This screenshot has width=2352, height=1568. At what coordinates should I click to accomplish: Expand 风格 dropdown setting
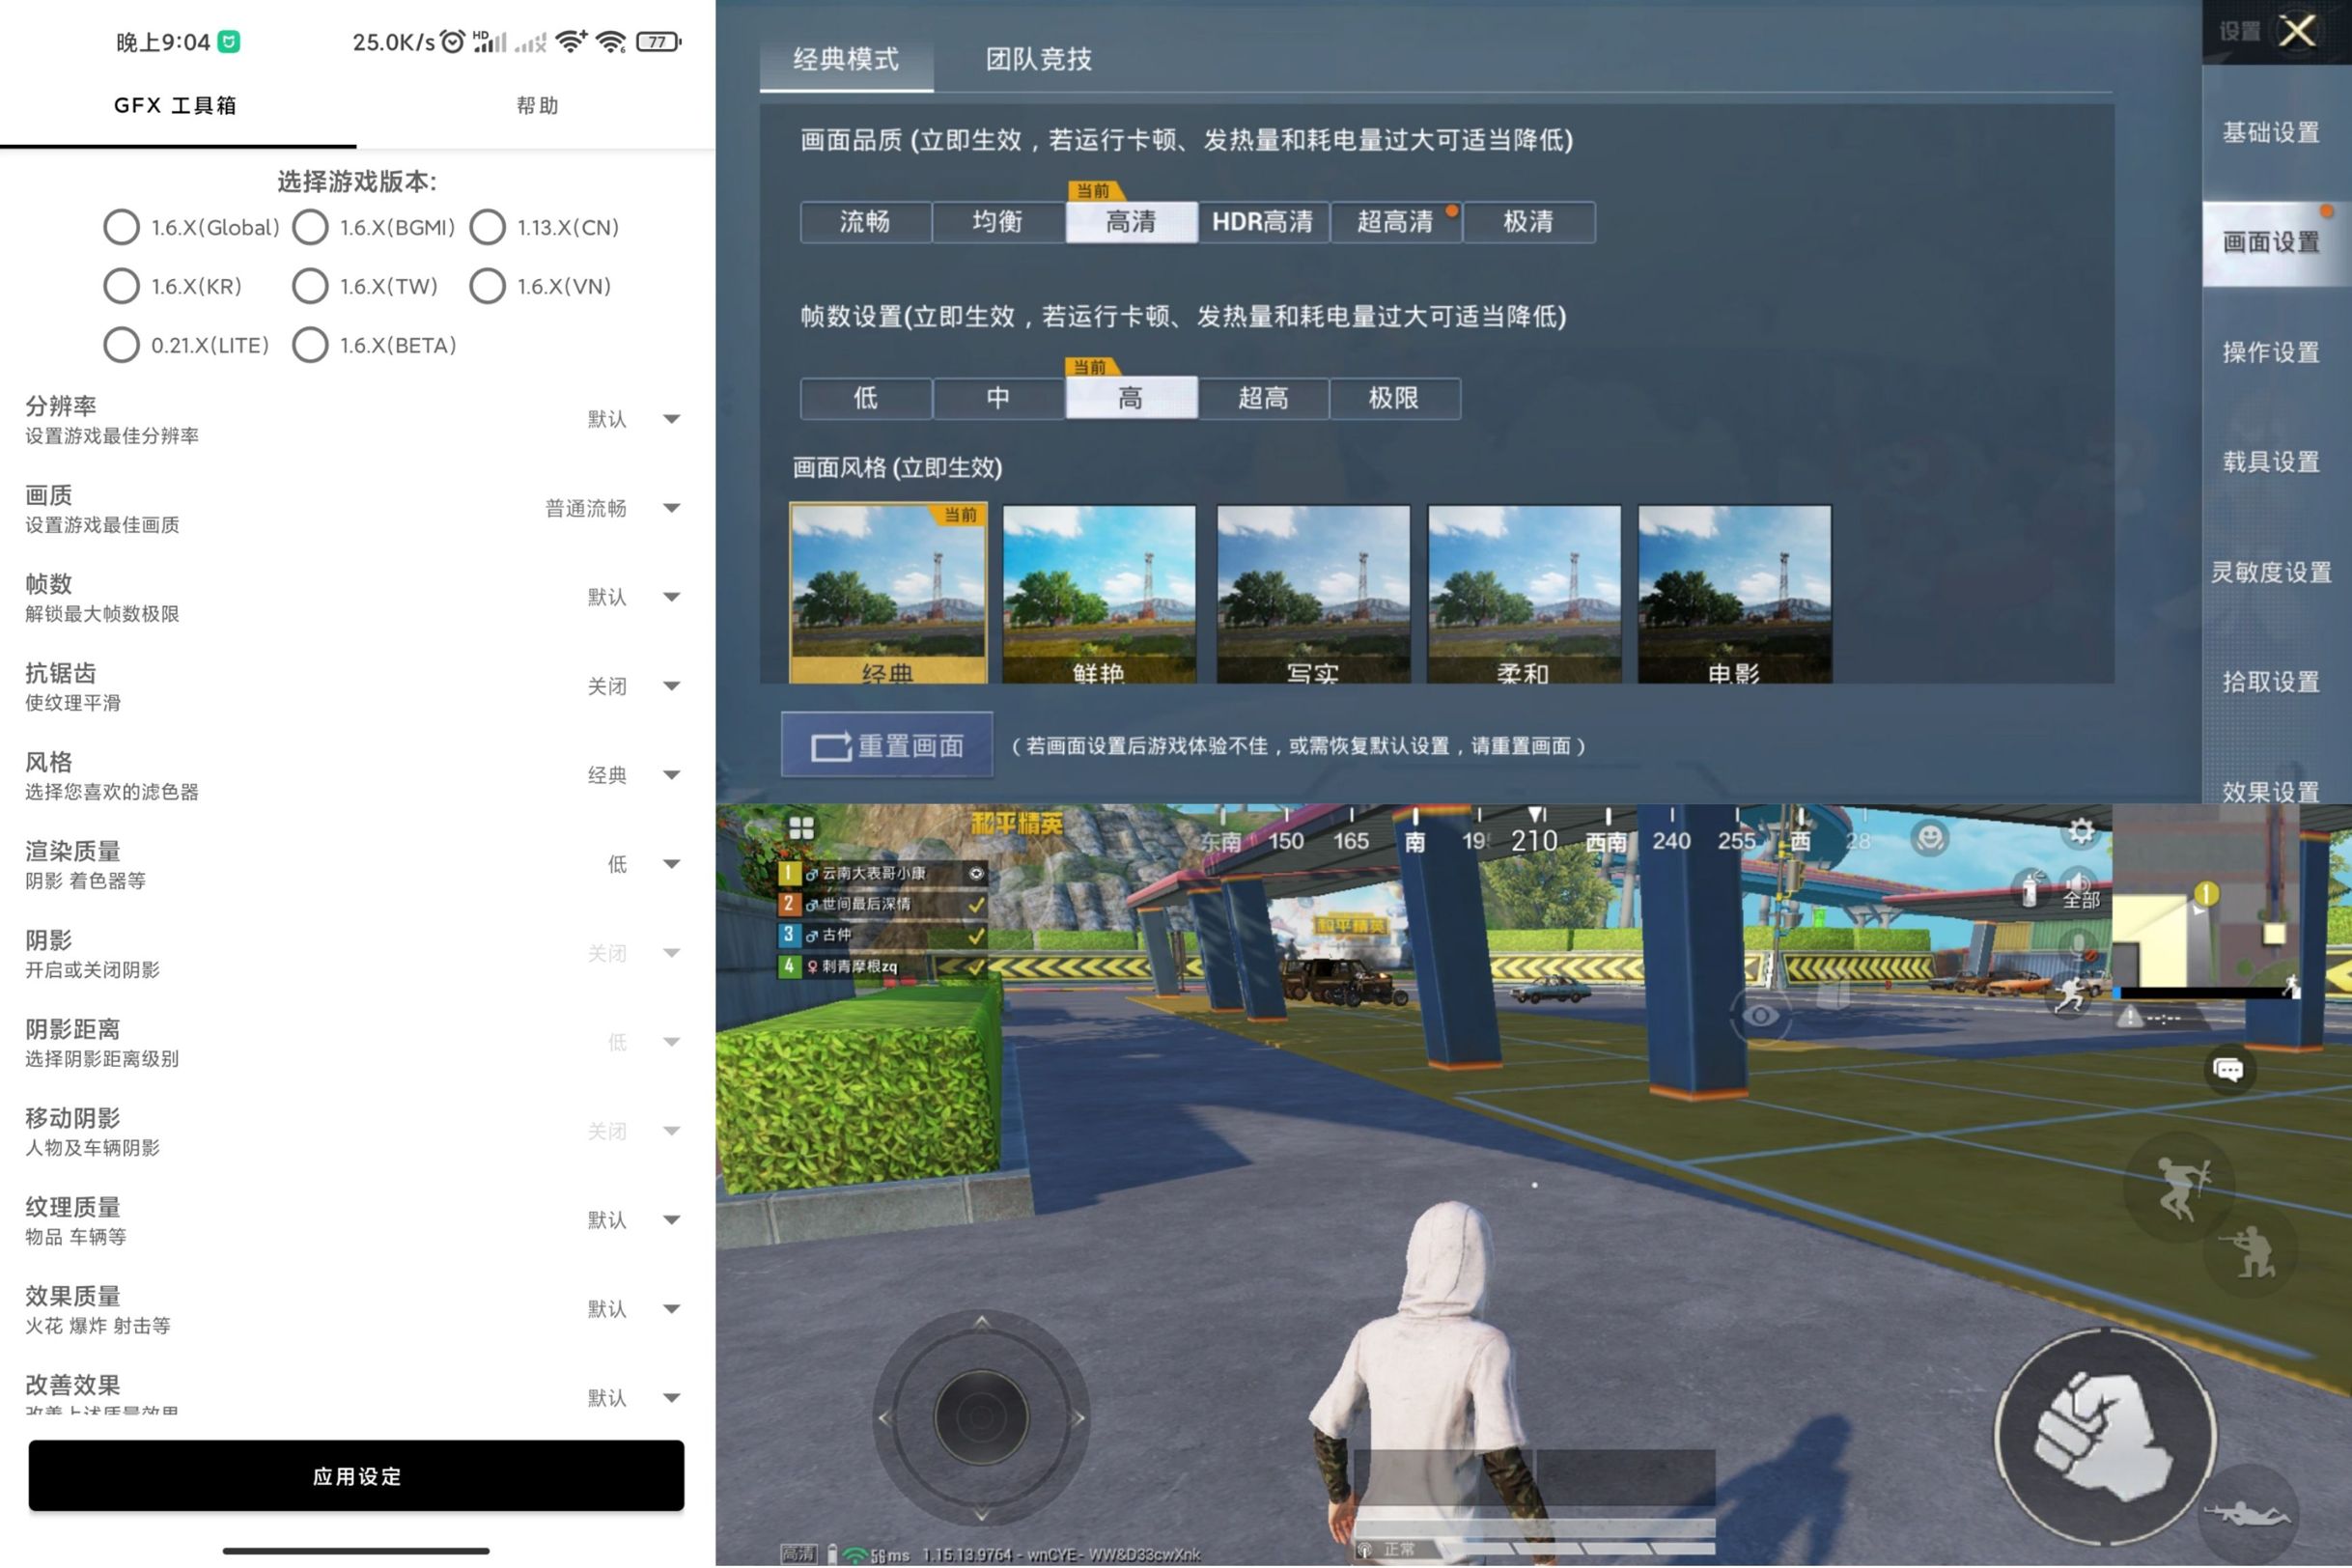click(672, 773)
